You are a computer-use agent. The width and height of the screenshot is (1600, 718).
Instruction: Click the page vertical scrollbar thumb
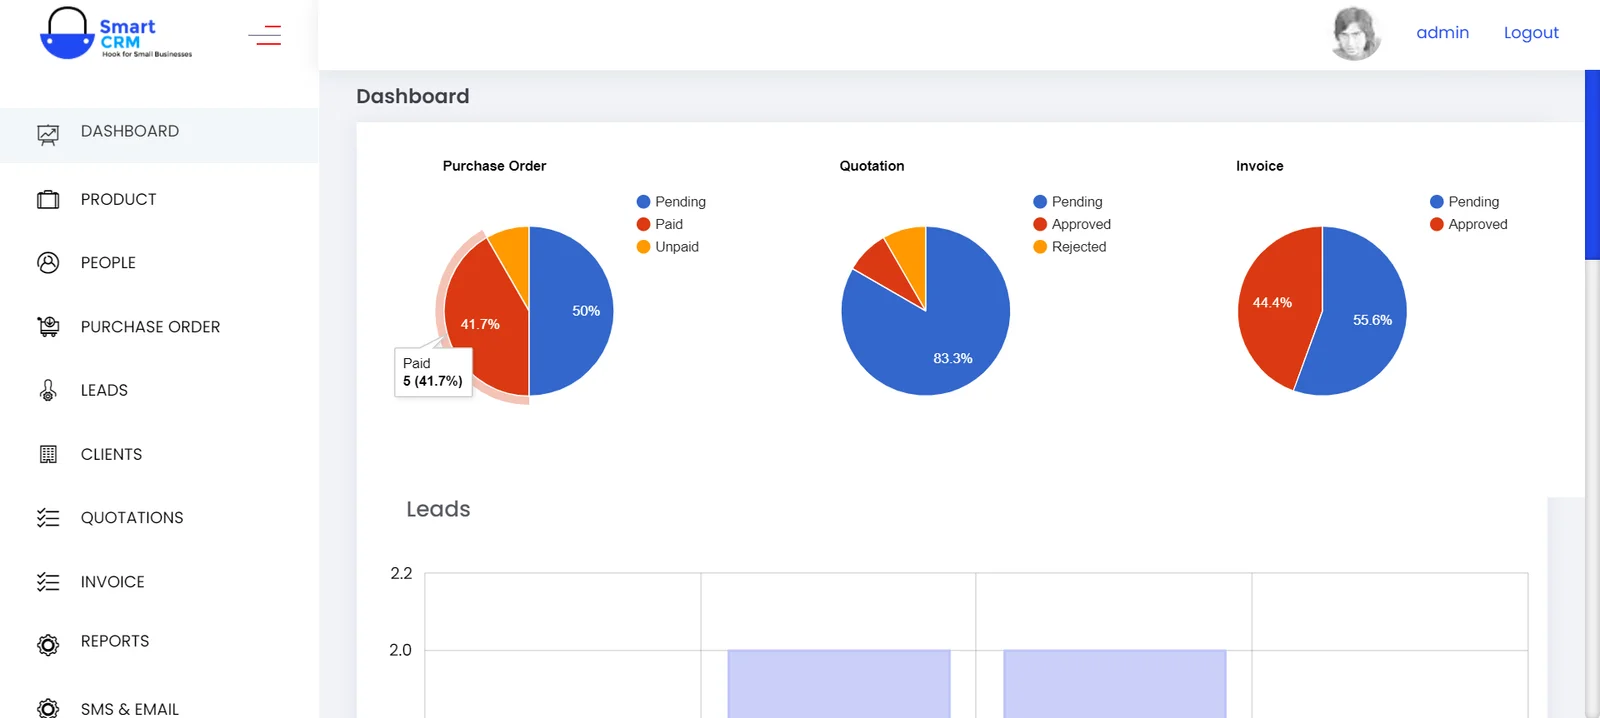coord(1592,165)
